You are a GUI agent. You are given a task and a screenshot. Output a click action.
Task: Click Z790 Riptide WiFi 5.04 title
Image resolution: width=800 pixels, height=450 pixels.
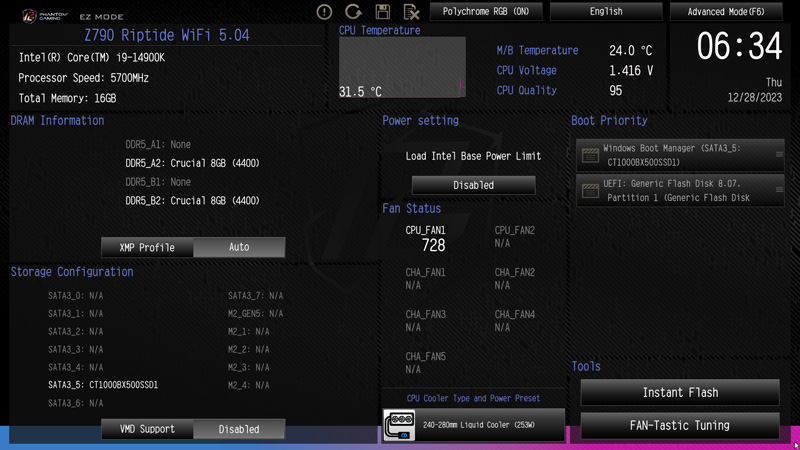pos(167,35)
